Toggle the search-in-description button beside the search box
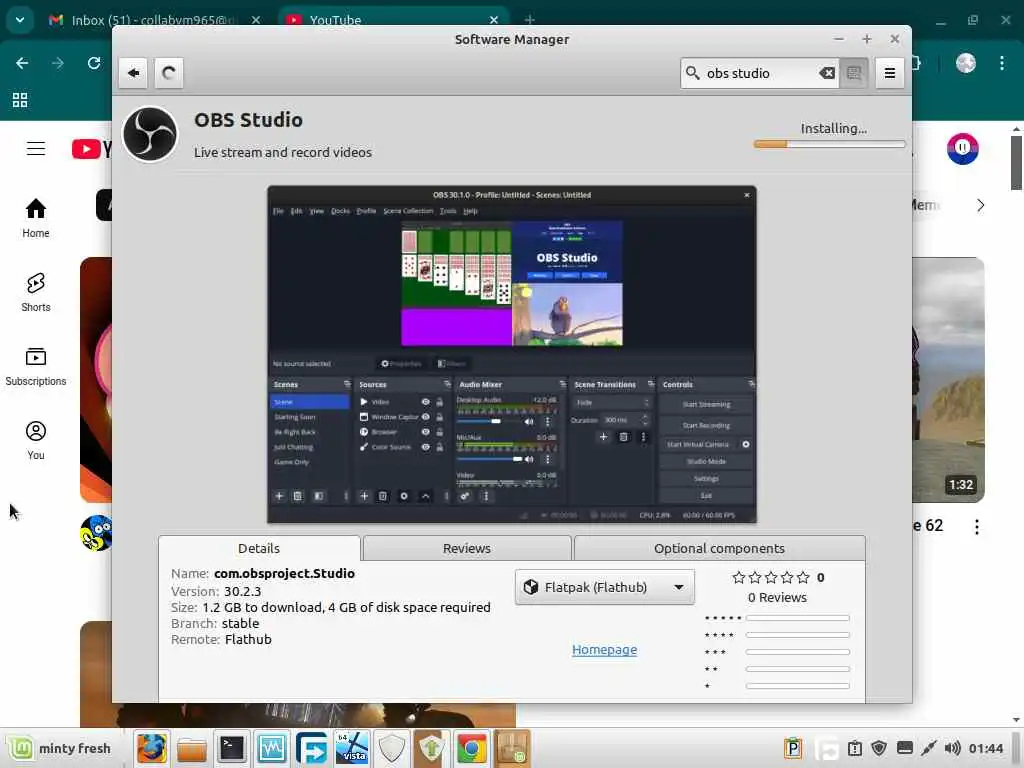 (854, 73)
